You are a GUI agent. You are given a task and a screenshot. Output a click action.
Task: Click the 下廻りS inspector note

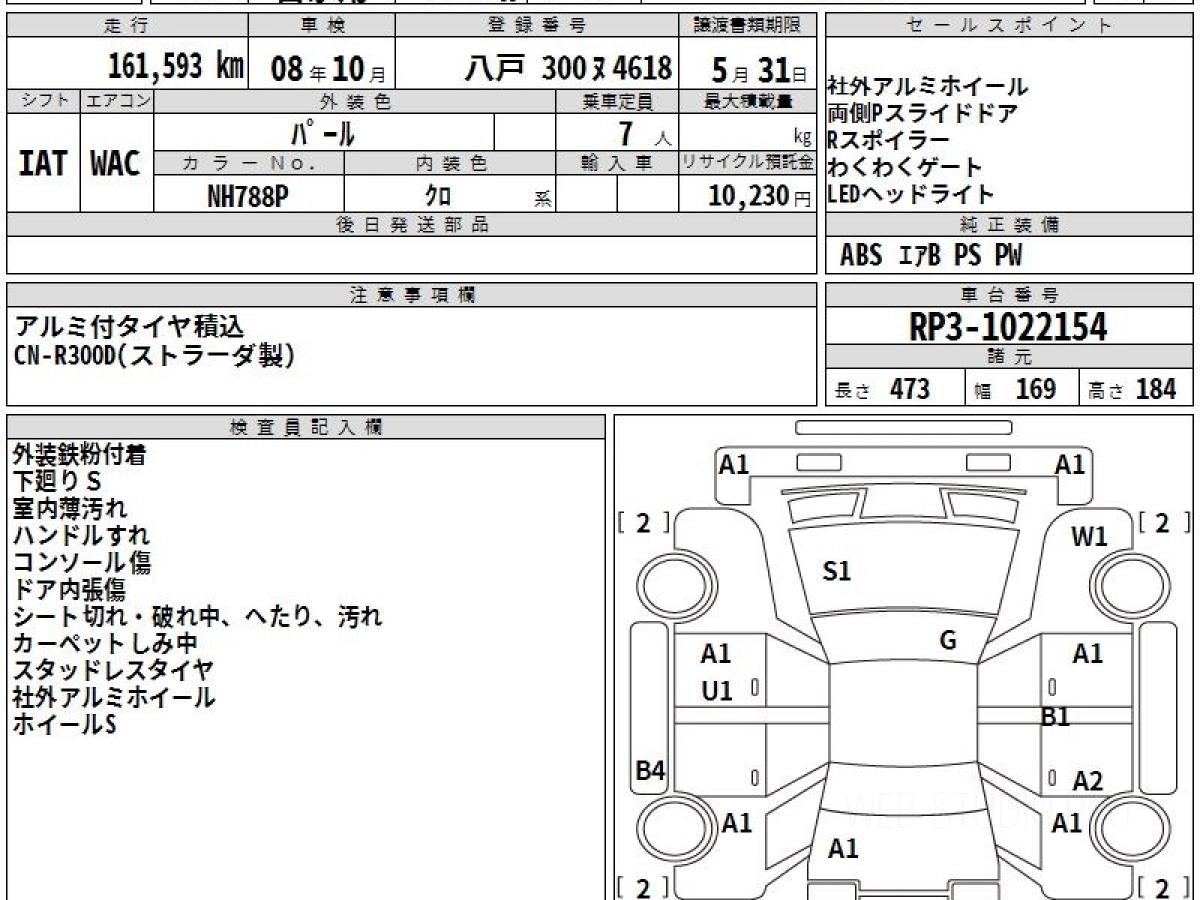click(57, 482)
